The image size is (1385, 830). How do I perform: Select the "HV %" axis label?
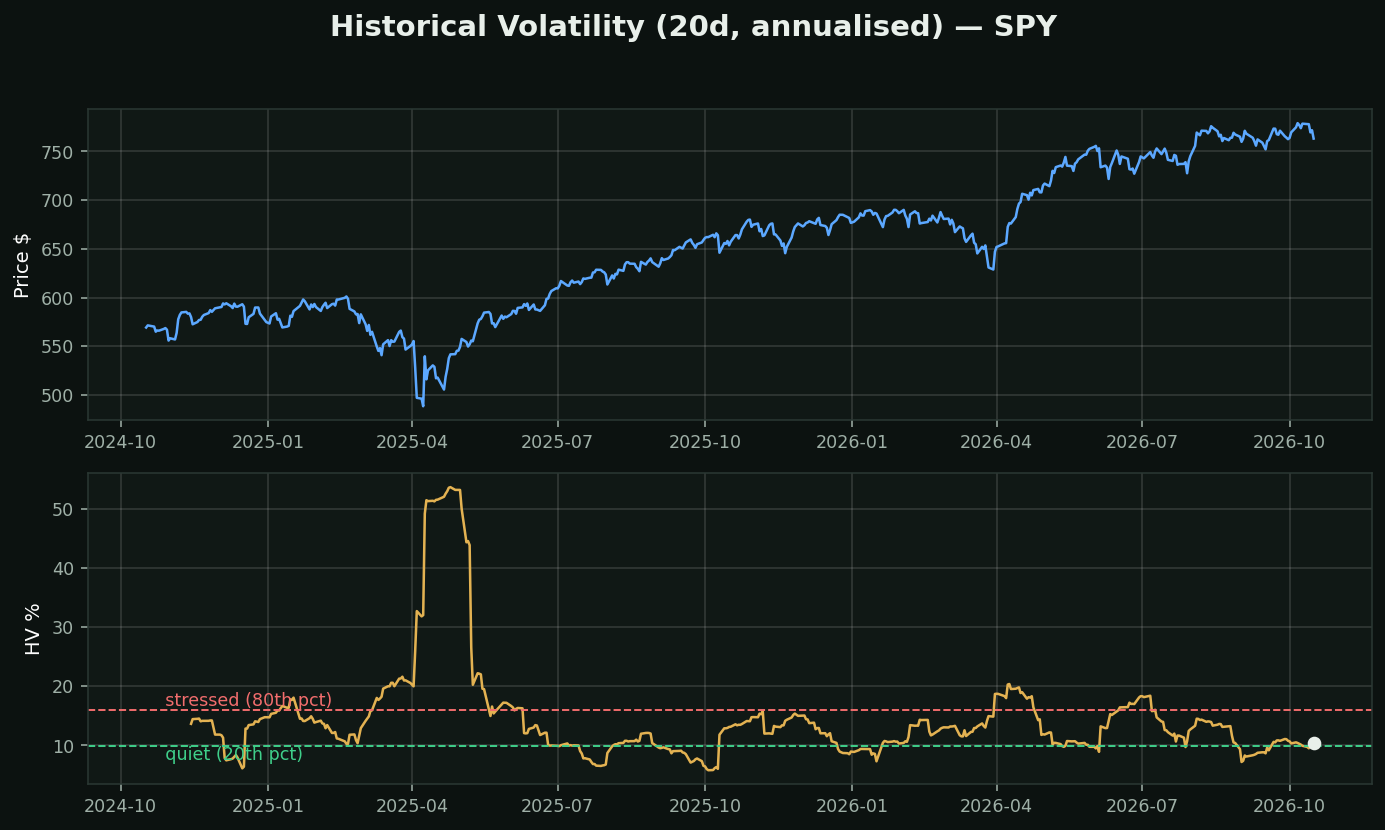[x=33, y=629]
